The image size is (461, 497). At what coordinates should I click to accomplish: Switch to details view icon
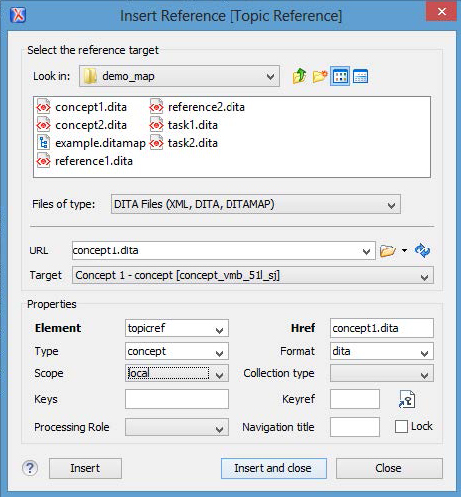tap(360, 76)
